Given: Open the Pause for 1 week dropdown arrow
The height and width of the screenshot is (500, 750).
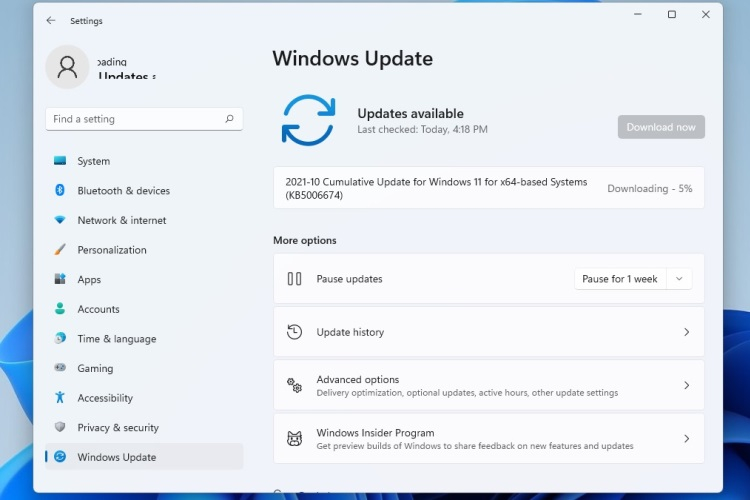Looking at the screenshot, I should click(679, 278).
